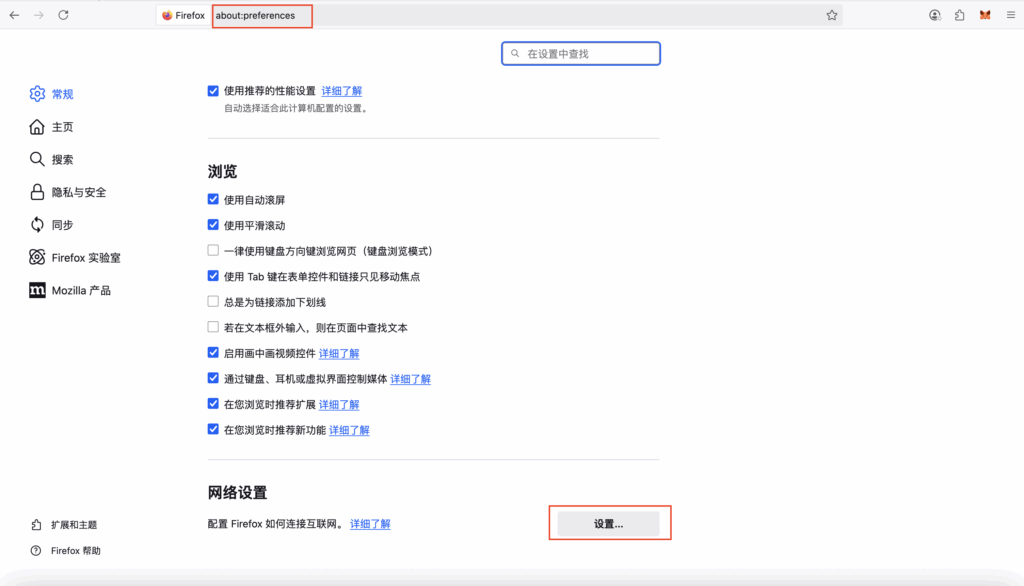The width and height of the screenshot is (1024, 586).
Task: Open Firefox 实验室 in the sidebar
Action: pyautogui.click(x=85, y=258)
